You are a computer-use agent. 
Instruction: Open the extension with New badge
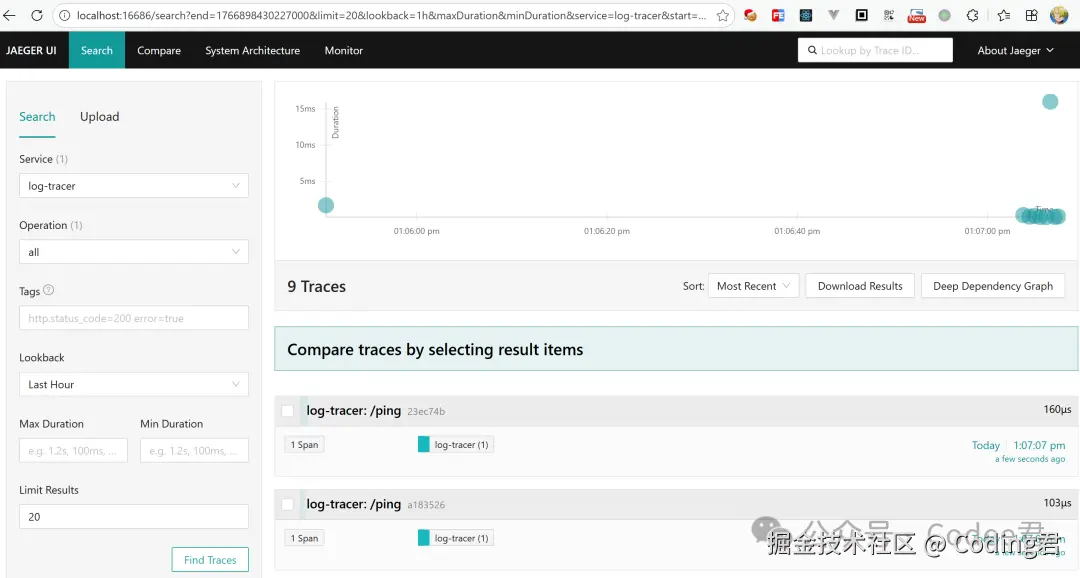click(x=916, y=15)
